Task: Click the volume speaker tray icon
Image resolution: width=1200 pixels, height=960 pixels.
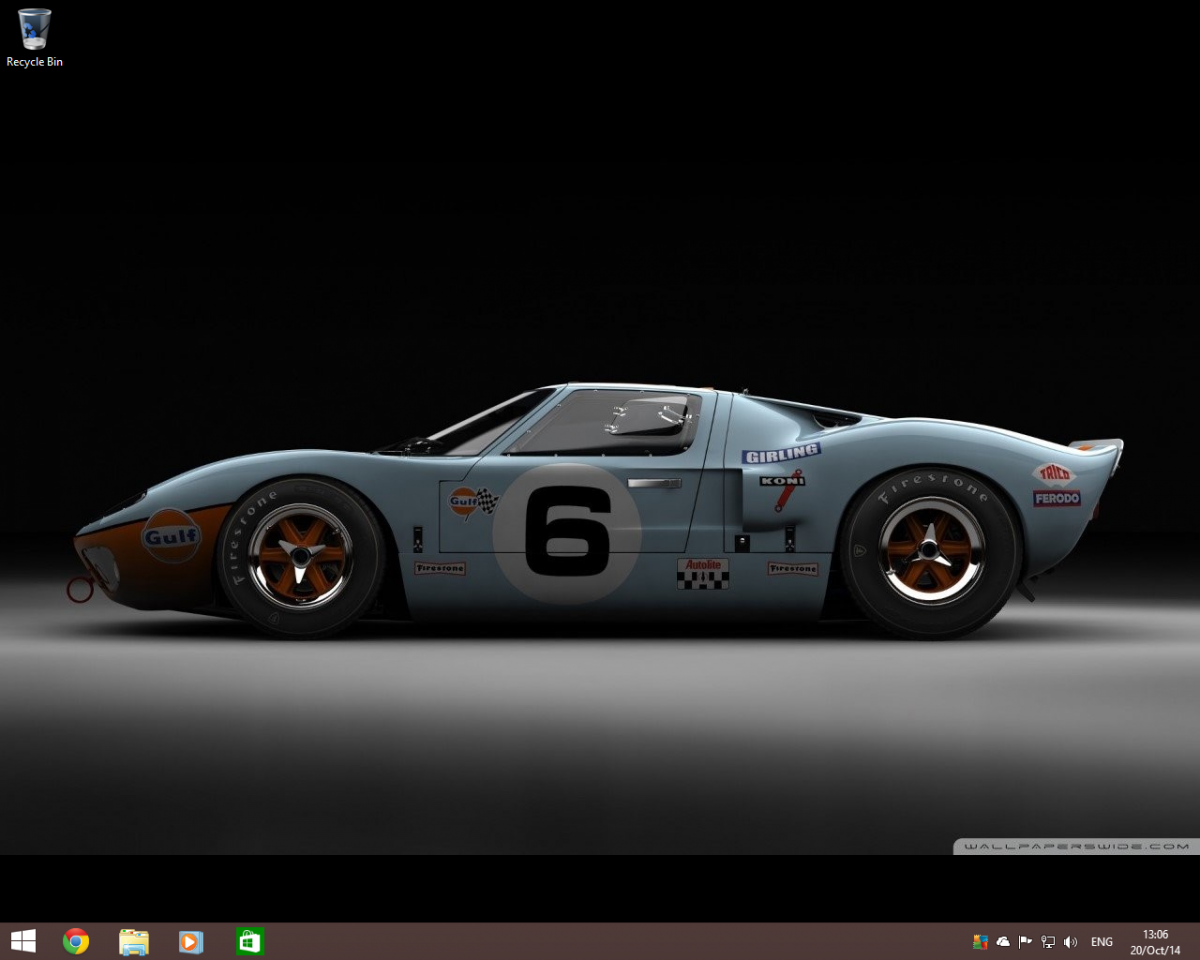Action: pos(1070,941)
